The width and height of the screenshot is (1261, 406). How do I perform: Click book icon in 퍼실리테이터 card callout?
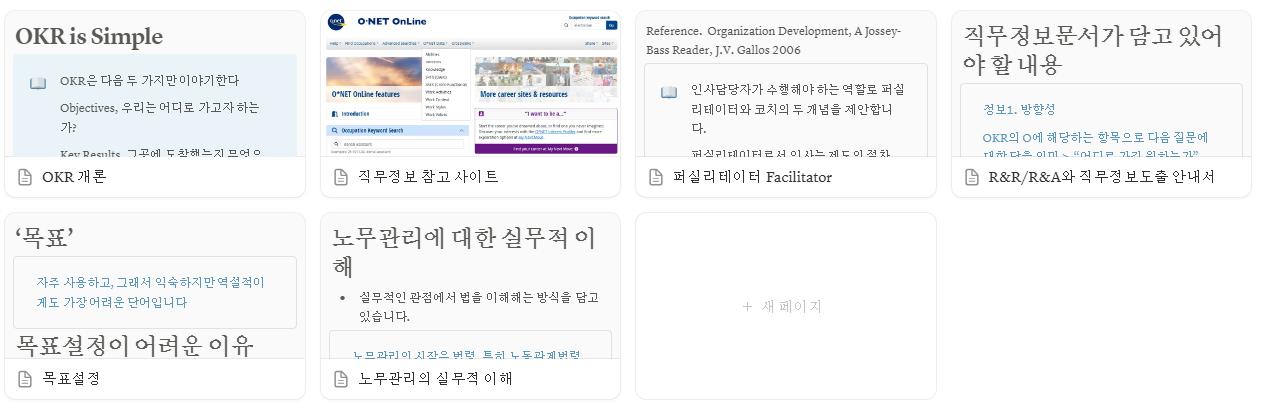click(x=669, y=92)
